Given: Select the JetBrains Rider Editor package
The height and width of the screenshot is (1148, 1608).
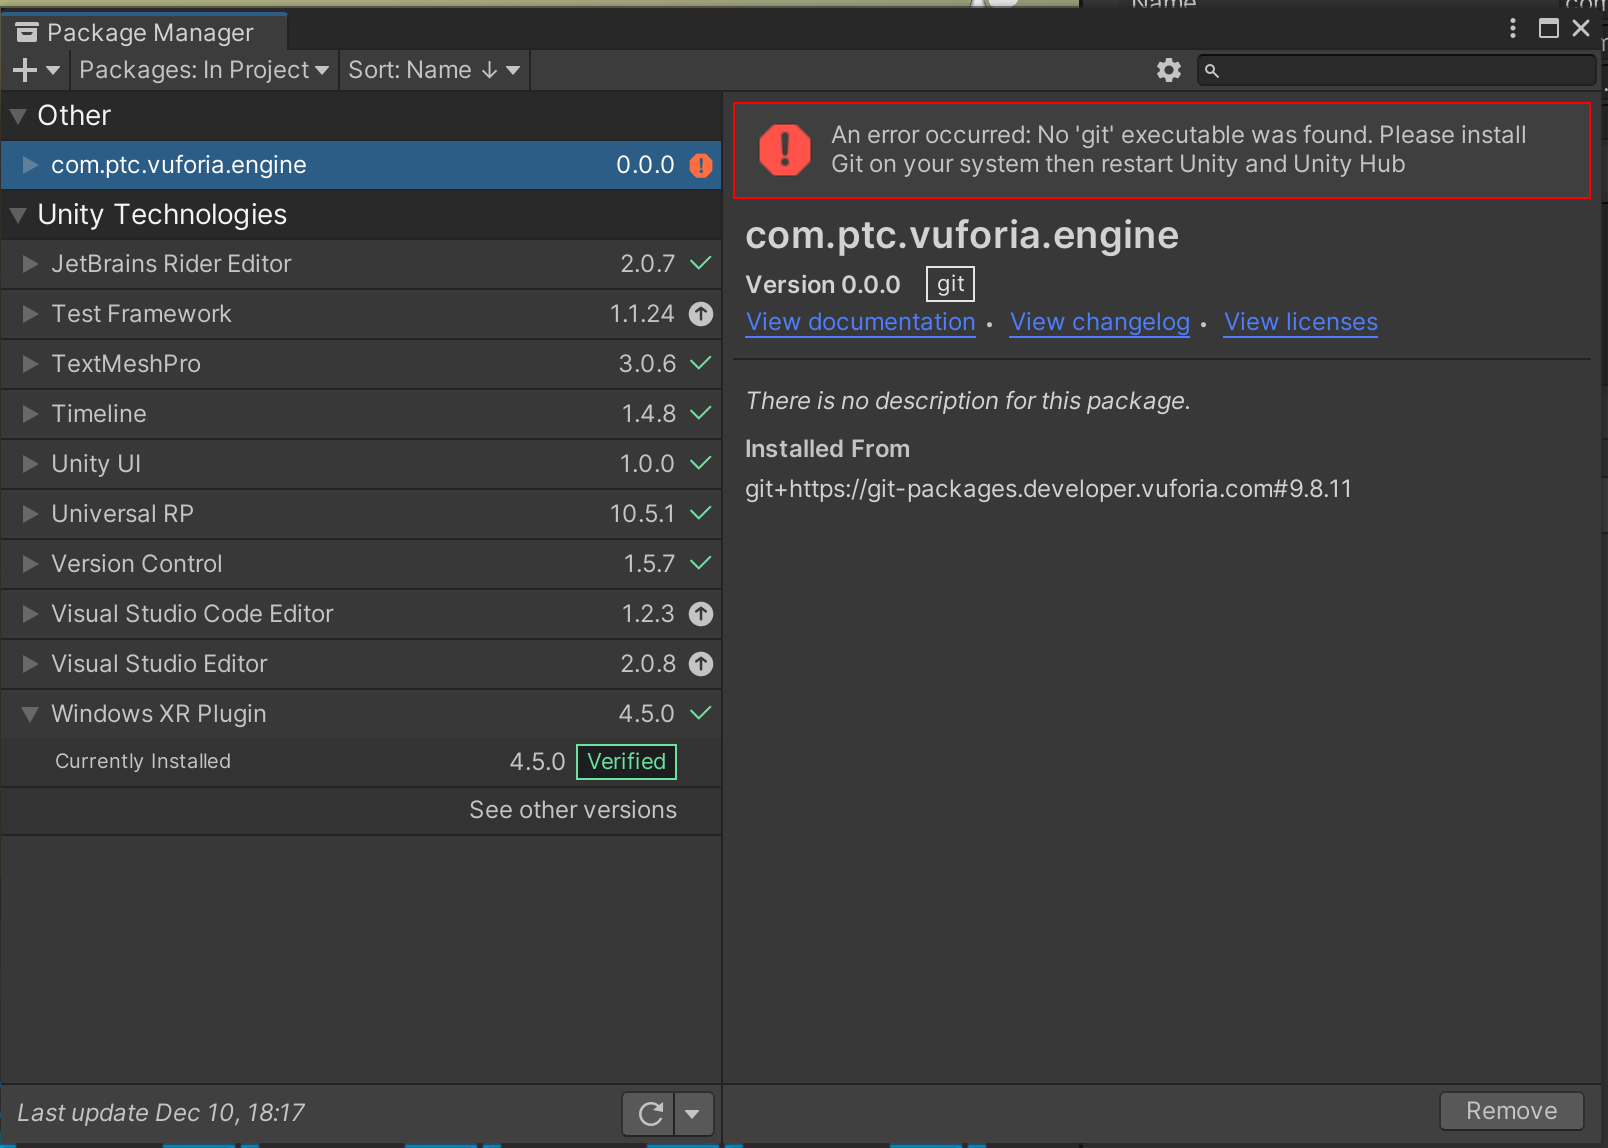Looking at the screenshot, I should [x=361, y=264].
